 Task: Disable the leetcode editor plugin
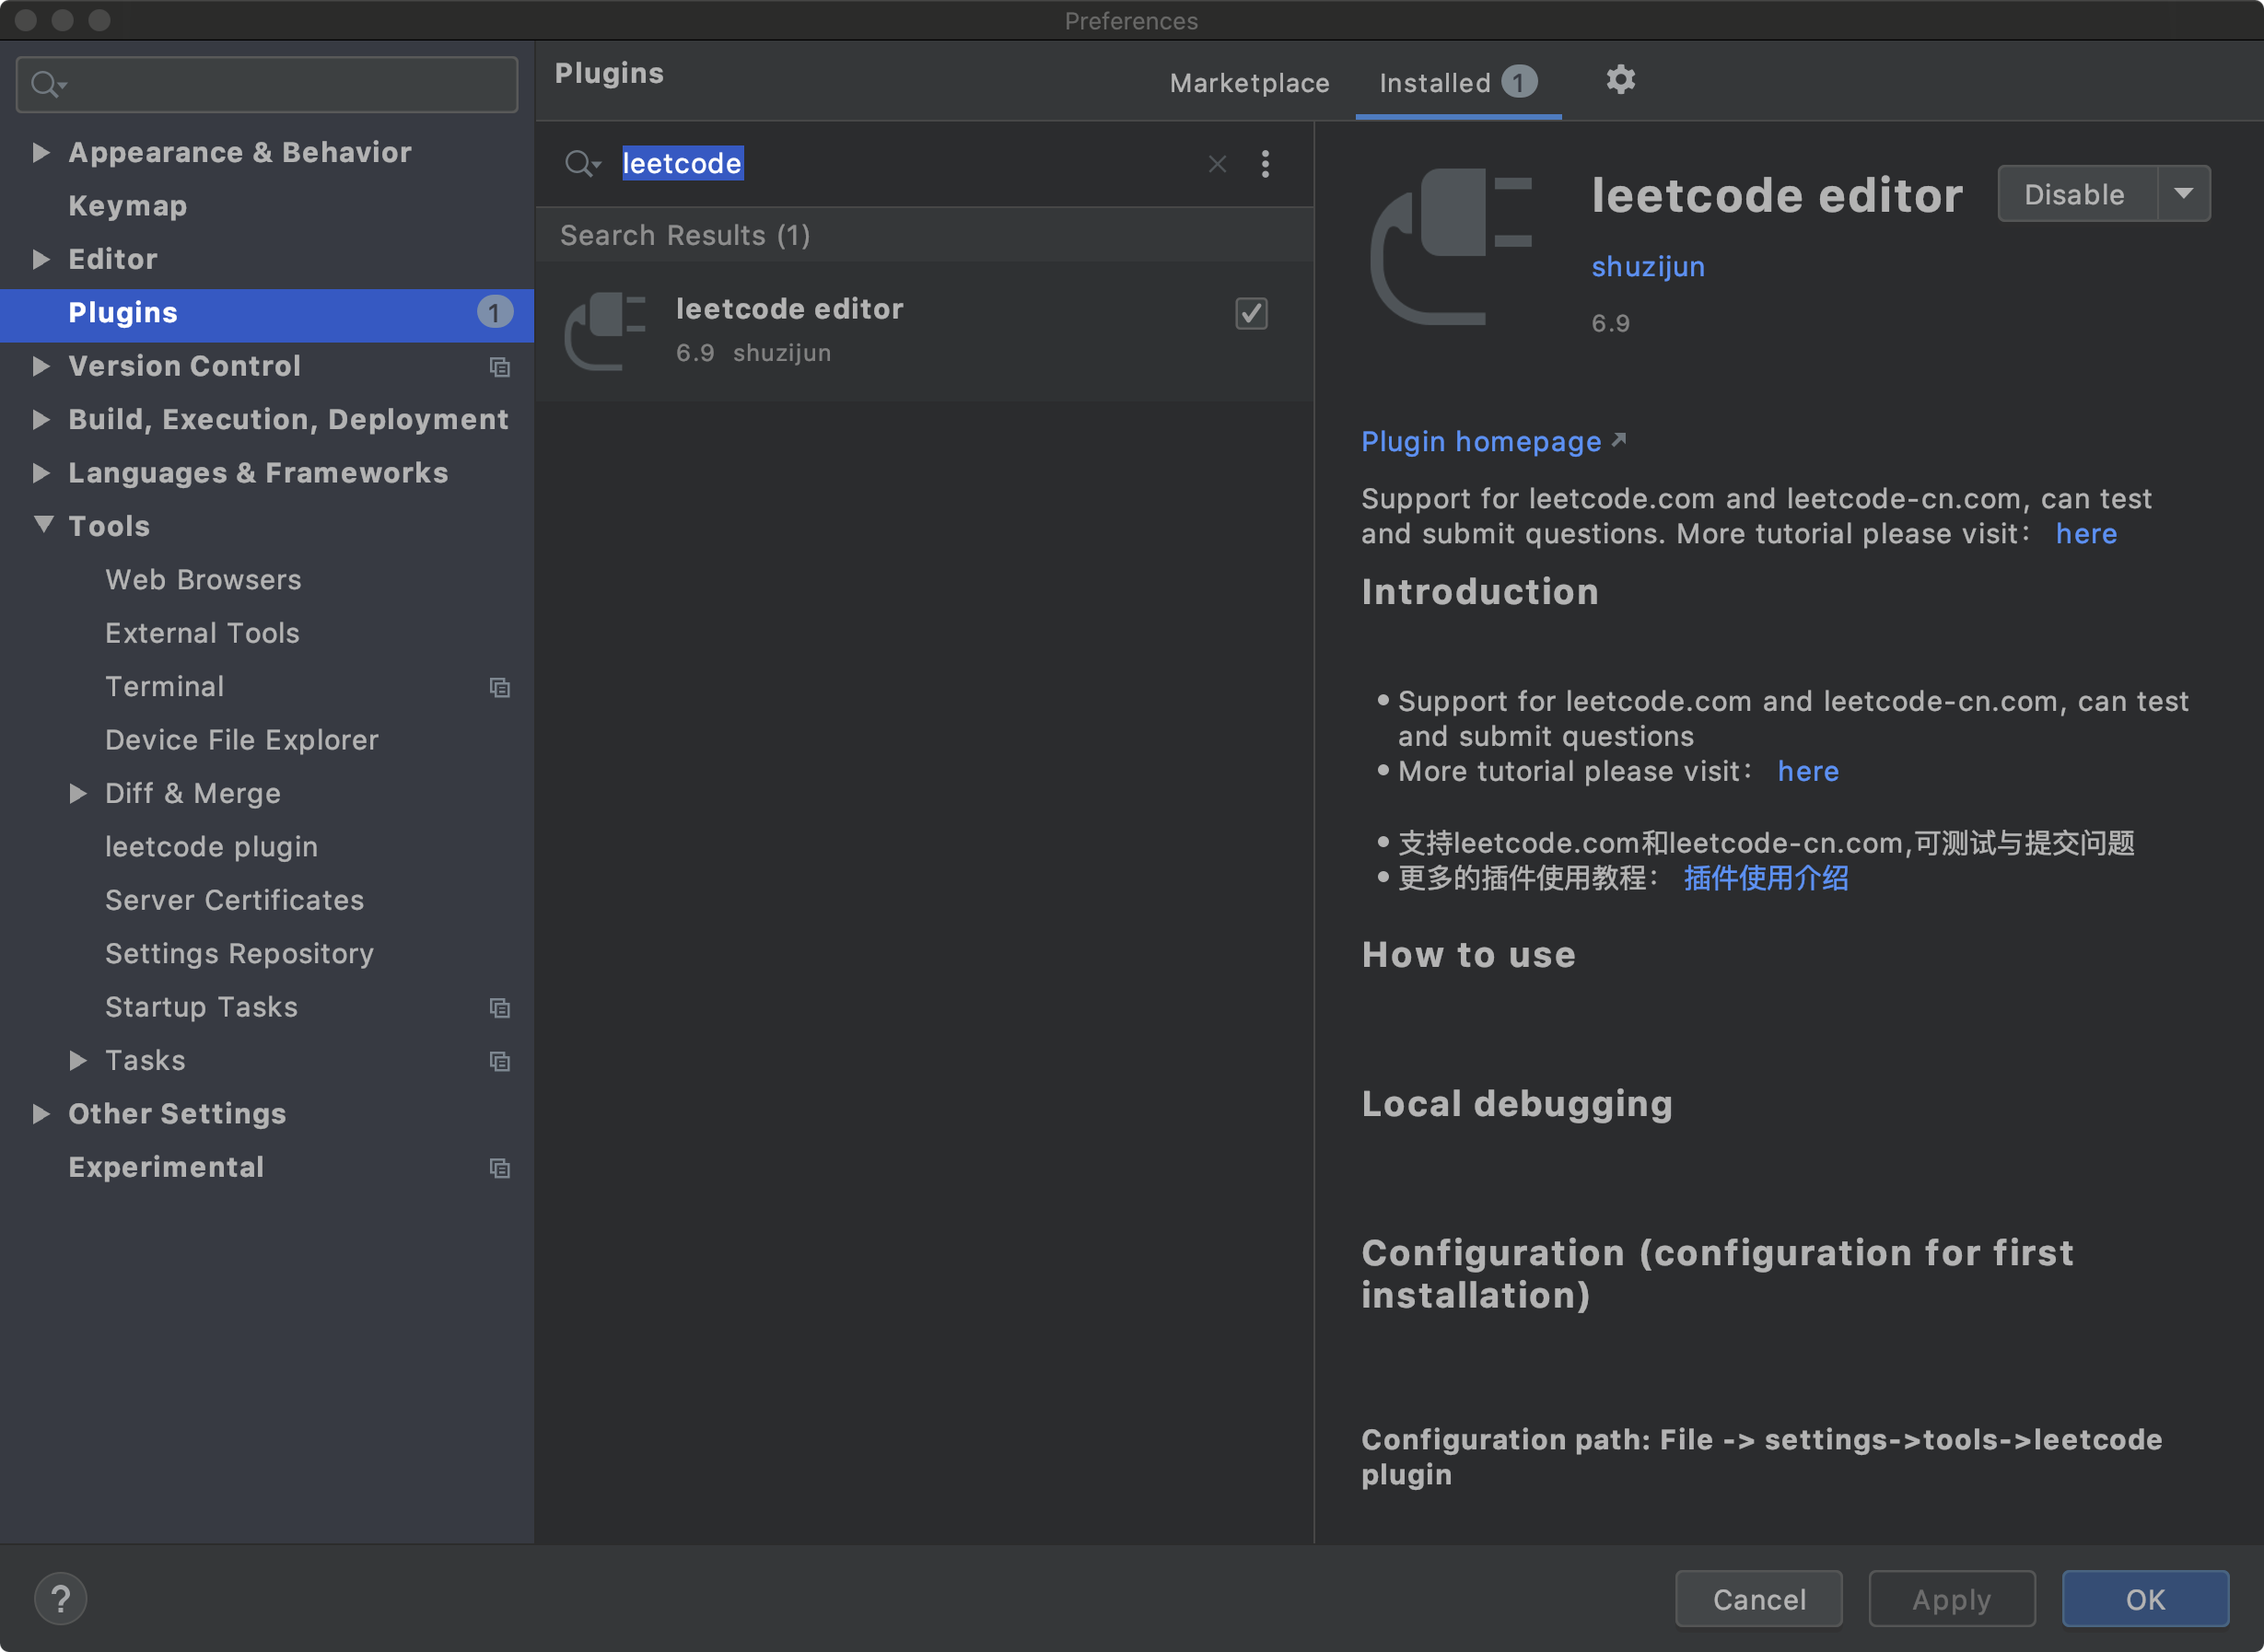click(x=2077, y=194)
